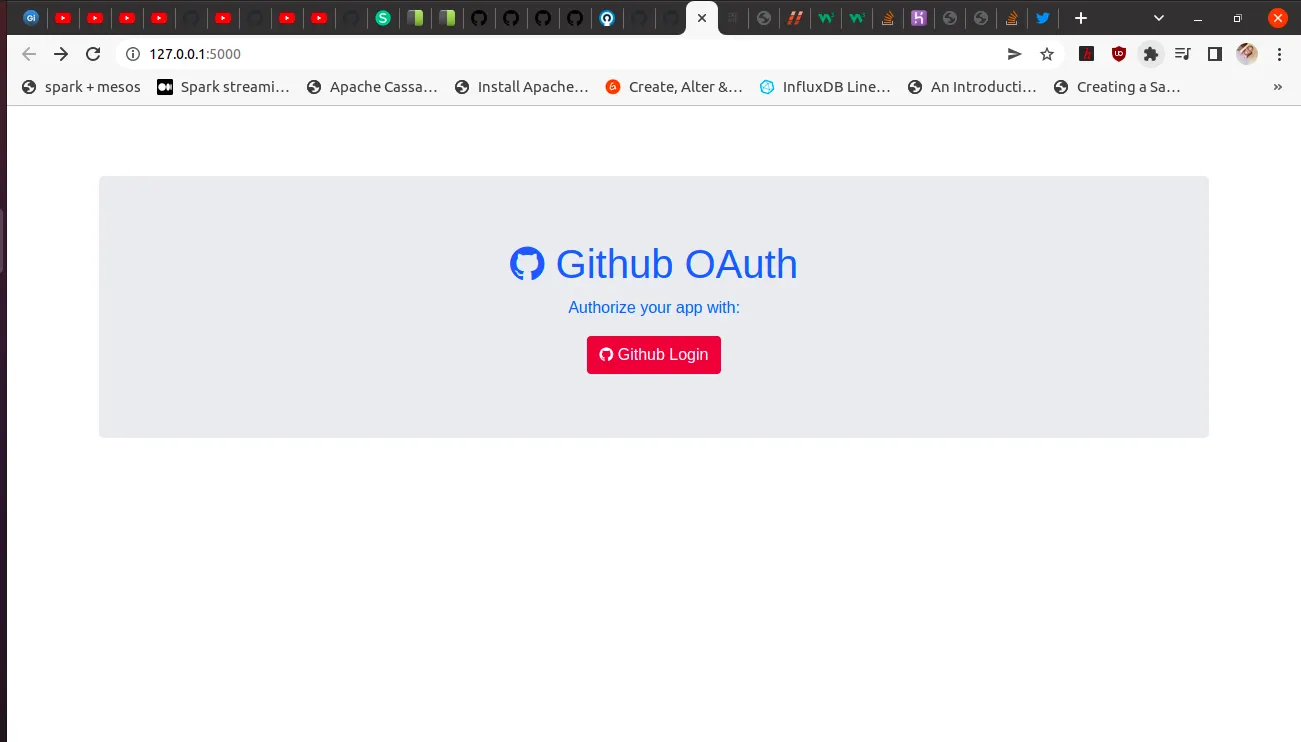Screen dimensions: 1301x742
Task: Open the reading list icon in the toolbar
Action: (x=1182, y=54)
